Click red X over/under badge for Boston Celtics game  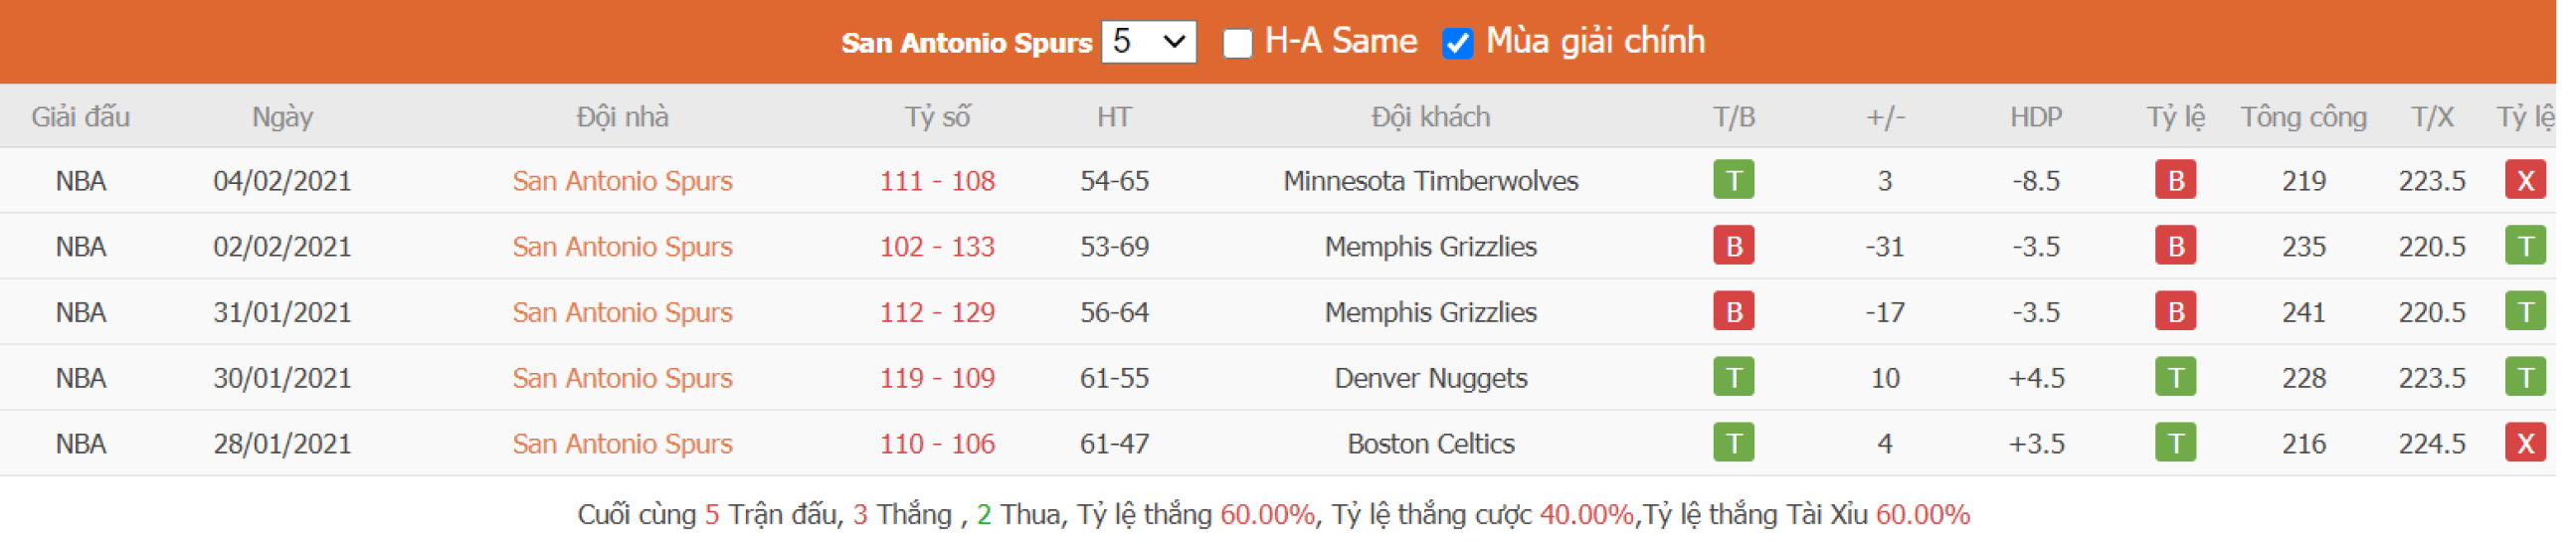coord(2523,444)
